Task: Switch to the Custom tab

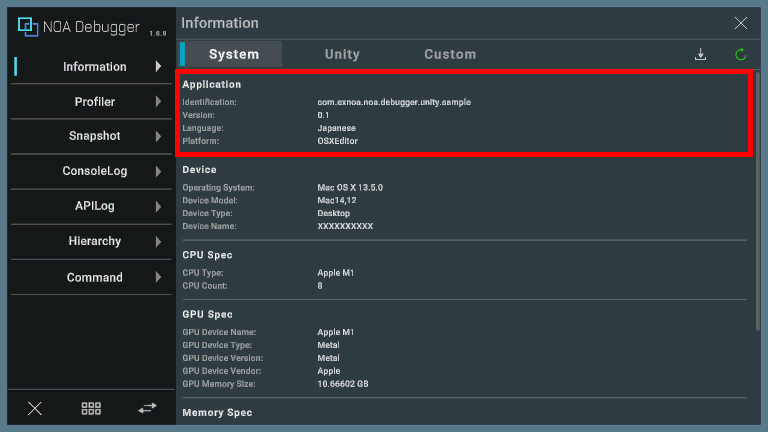Action: (450, 54)
